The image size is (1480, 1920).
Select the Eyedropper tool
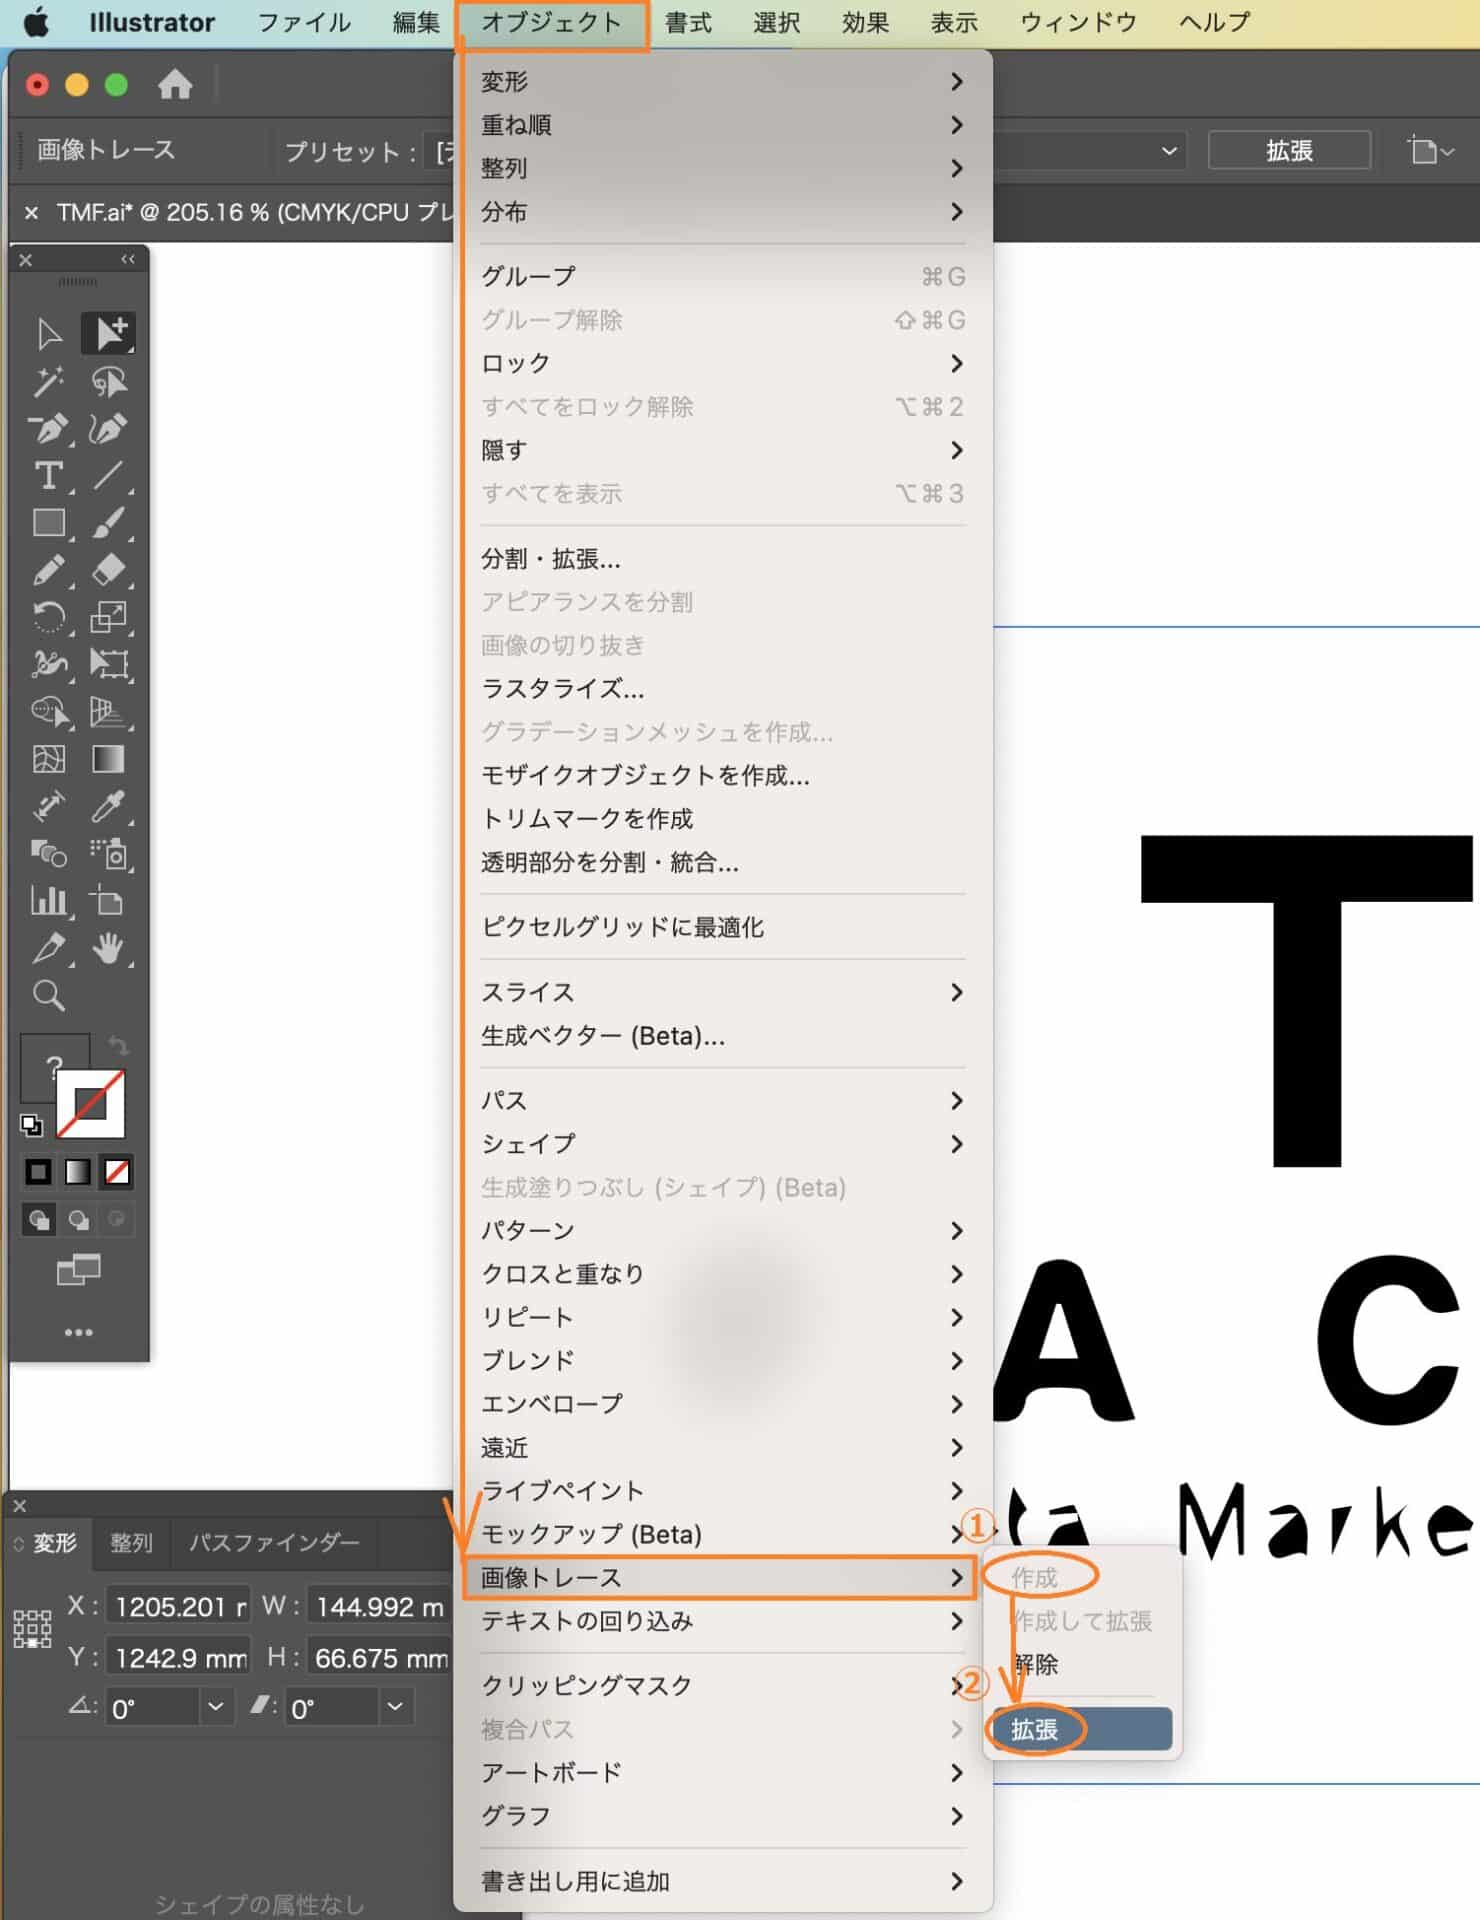coord(109,806)
